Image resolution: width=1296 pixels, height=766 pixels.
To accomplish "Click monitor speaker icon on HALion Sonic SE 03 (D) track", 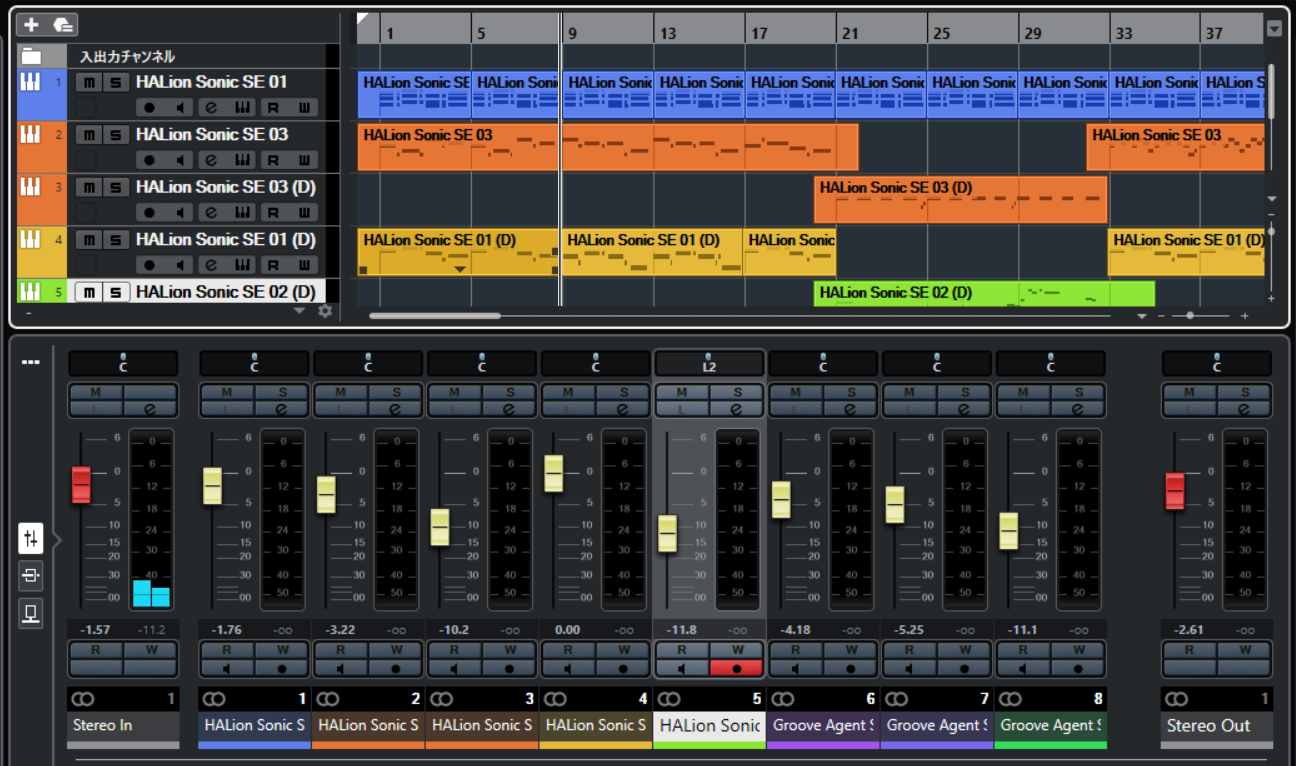I will click(180, 212).
